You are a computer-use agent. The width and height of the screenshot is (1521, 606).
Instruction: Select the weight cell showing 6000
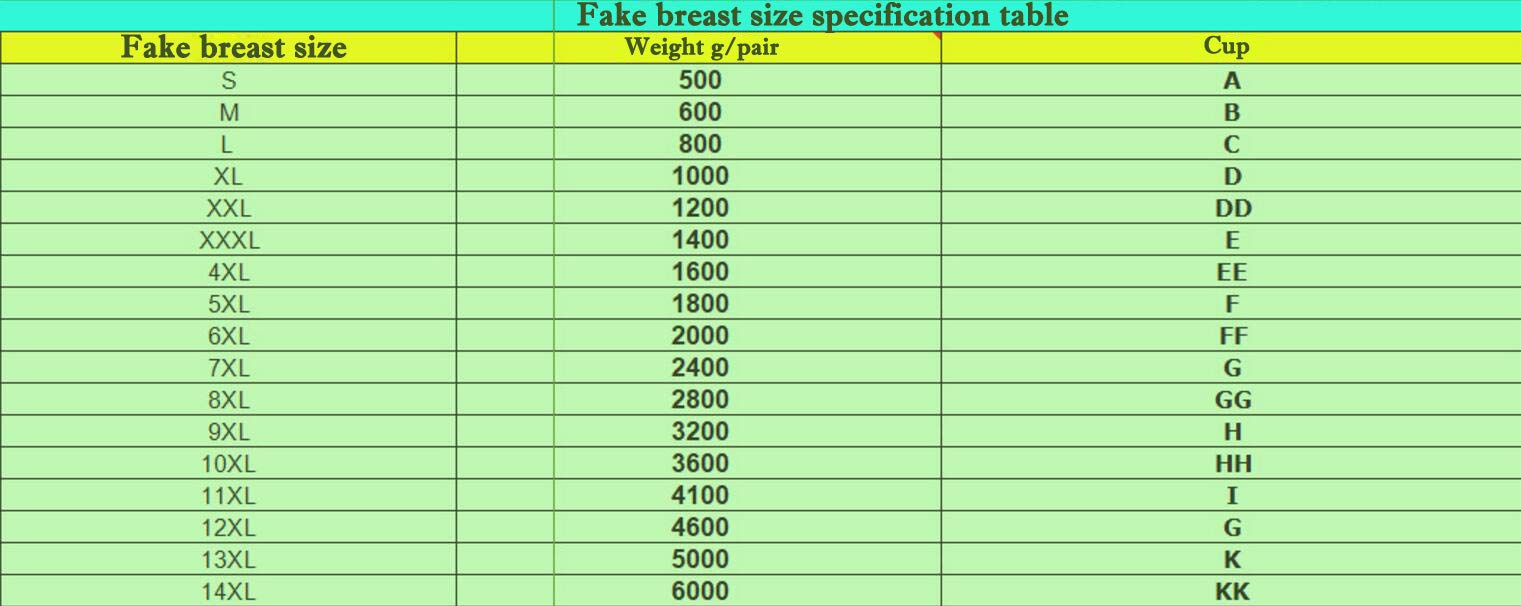pyautogui.click(x=700, y=592)
